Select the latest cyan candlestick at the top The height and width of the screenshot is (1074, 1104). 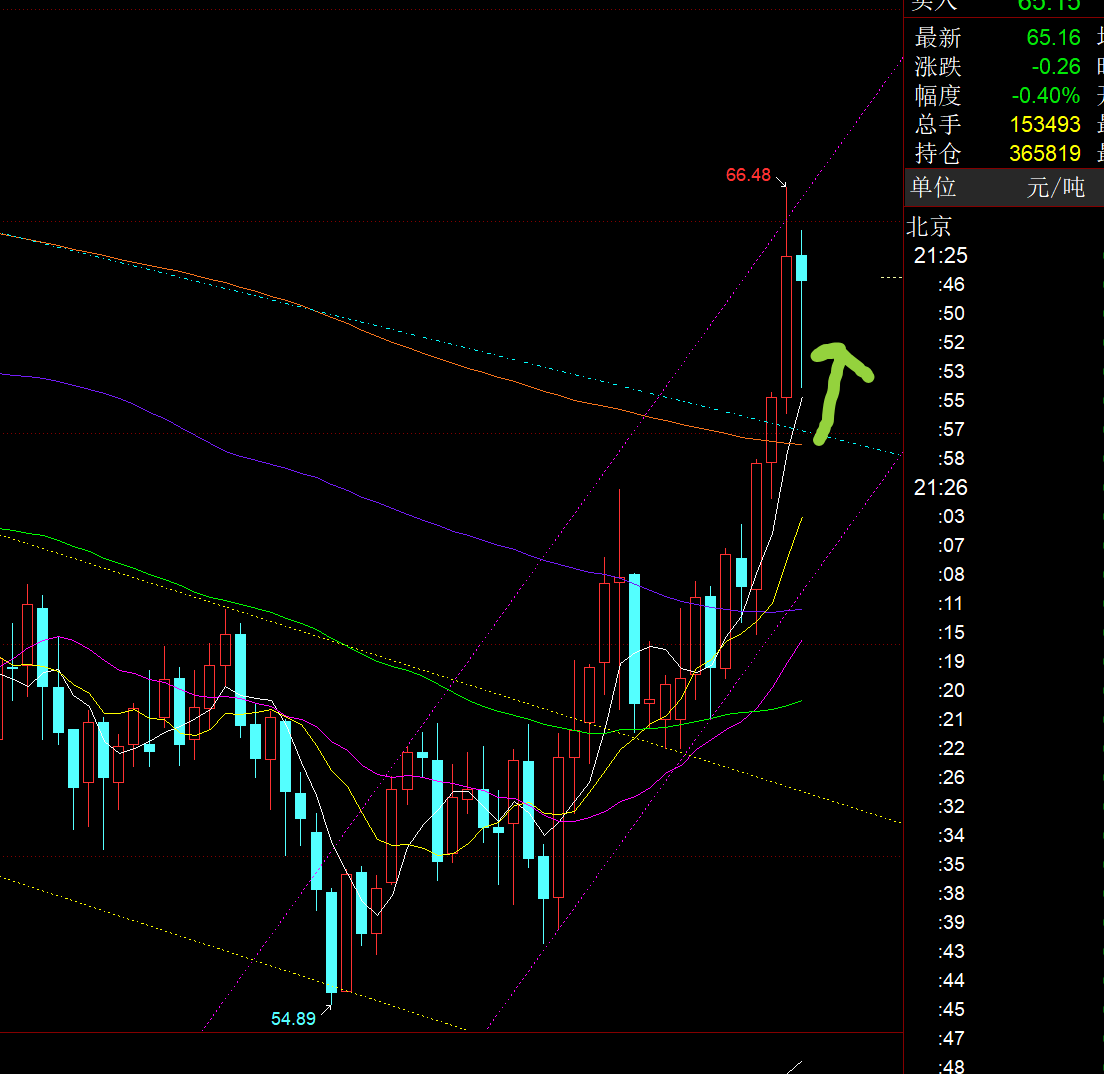[801, 268]
